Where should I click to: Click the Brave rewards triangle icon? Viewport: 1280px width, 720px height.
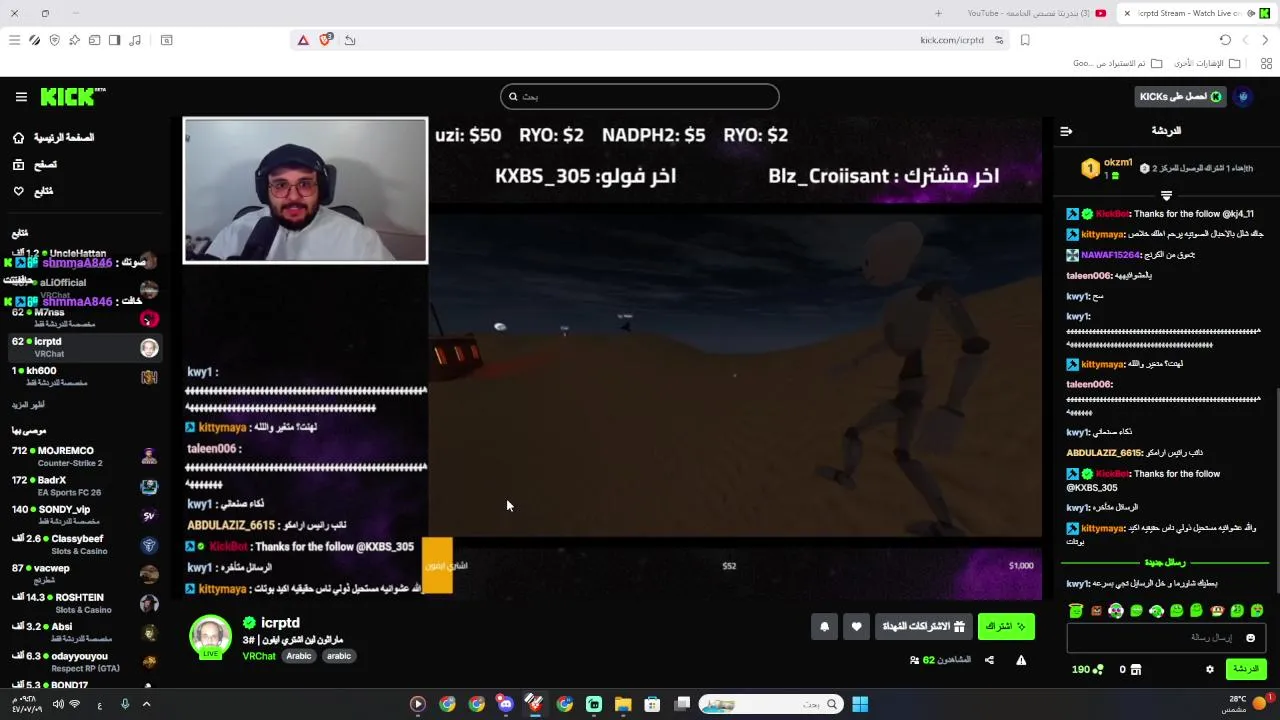tap(303, 40)
